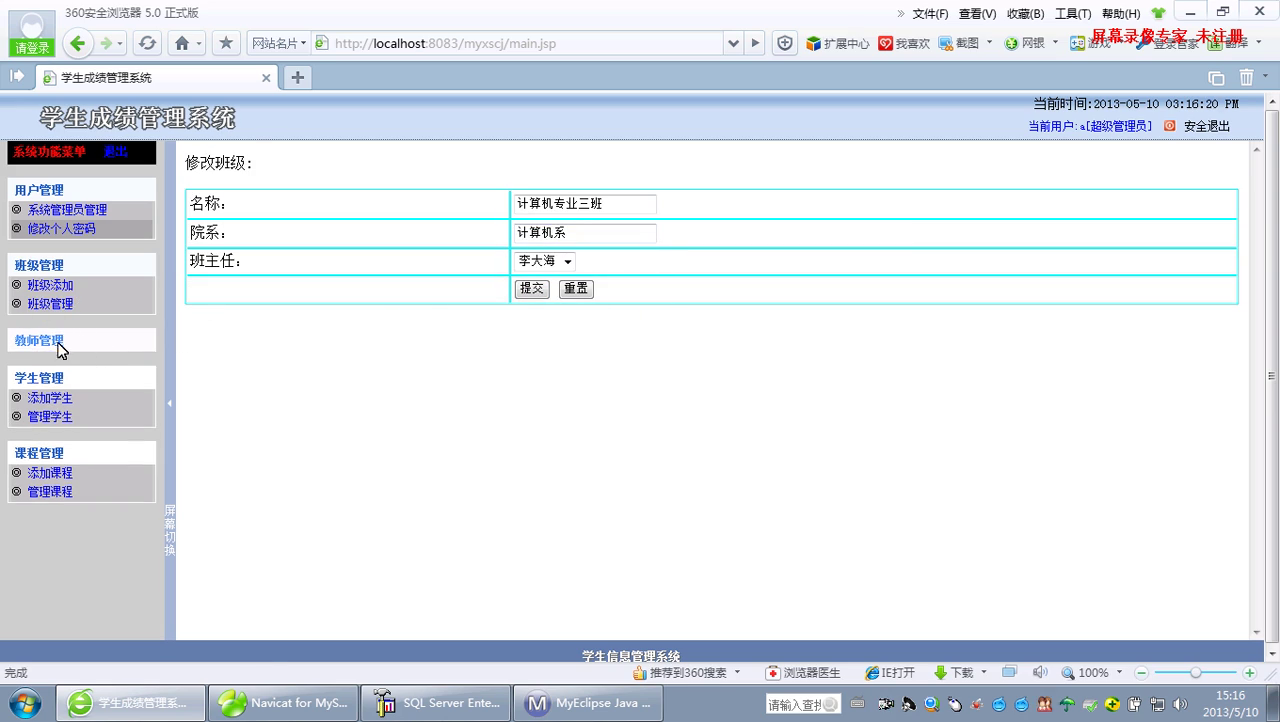The width and height of the screenshot is (1280, 722).
Task: Click the 我喜欢 heart button
Action: coord(904,43)
